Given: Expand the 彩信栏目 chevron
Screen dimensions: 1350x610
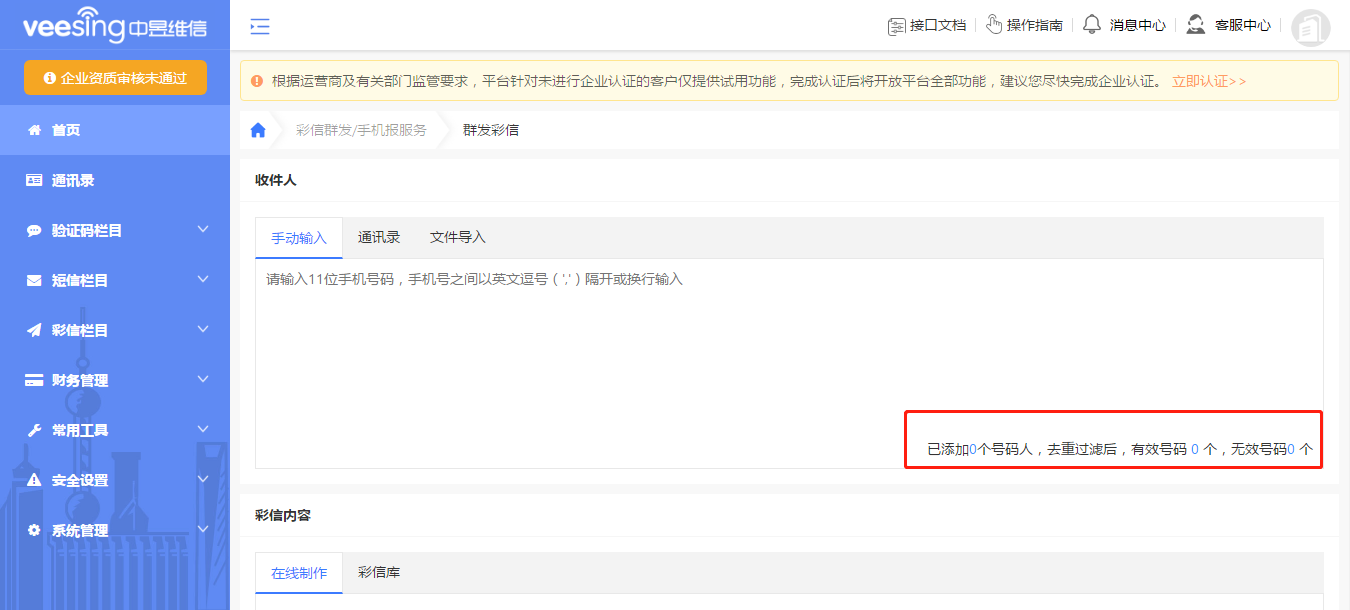Looking at the screenshot, I should coord(203,329).
